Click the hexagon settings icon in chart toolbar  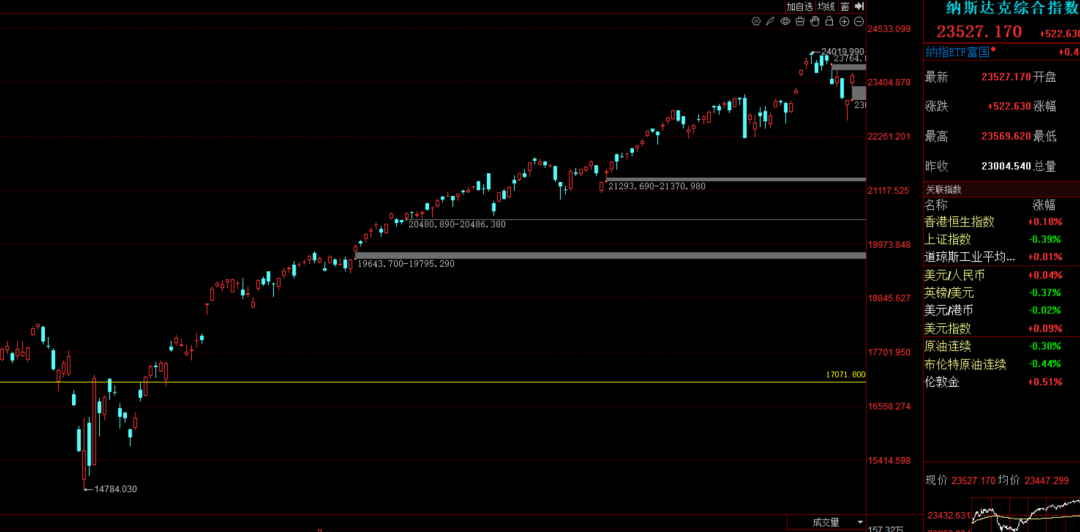[x=756, y=21]
